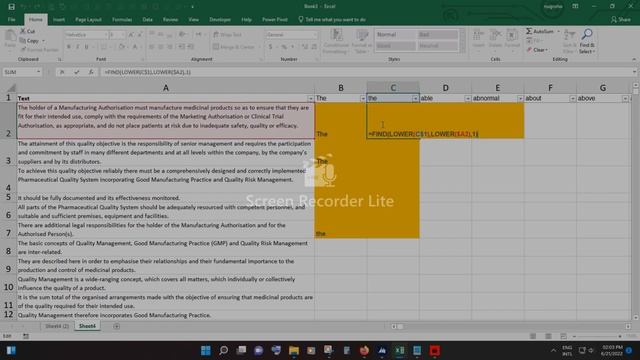The width and height of the screenshot is (640, 360).
Task: Click the Bad cell style
Action: click(x=437, y=35)
